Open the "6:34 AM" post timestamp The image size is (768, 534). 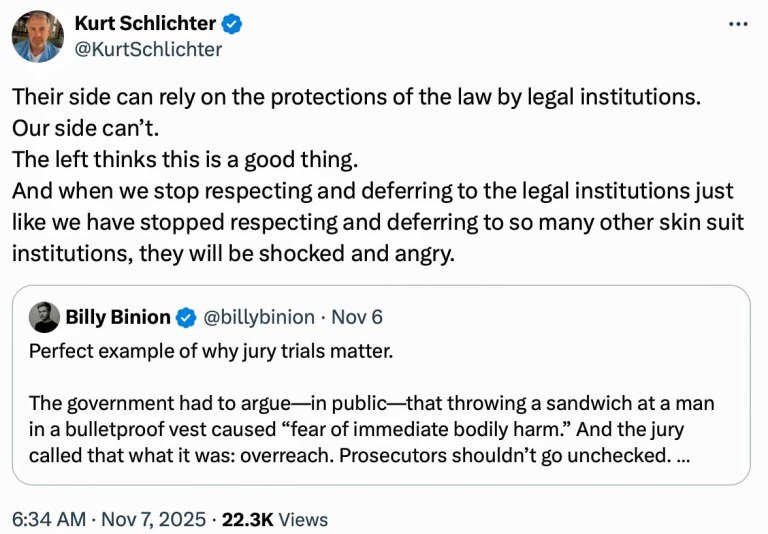point(47,519)
